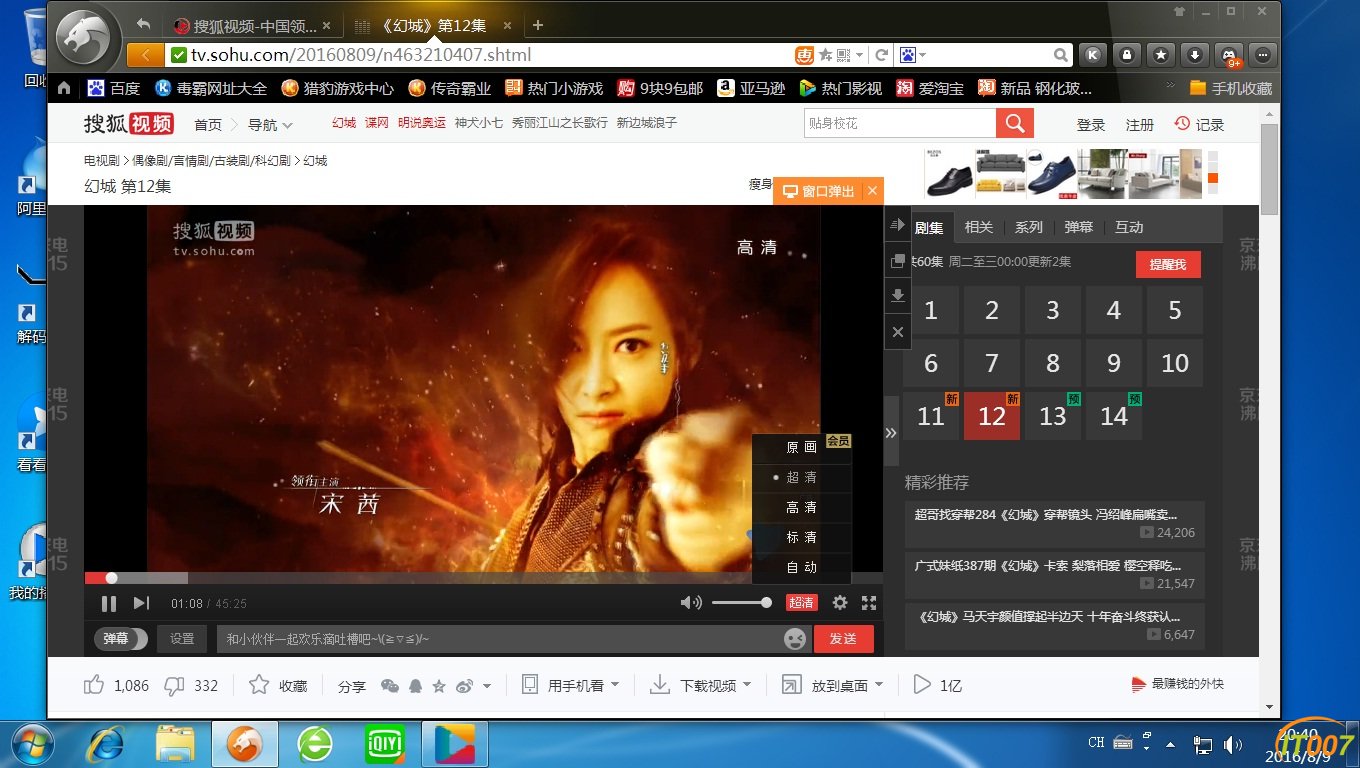Click the thumbs up like icon
Screen dimensions: 1360x768
(94, 685)
